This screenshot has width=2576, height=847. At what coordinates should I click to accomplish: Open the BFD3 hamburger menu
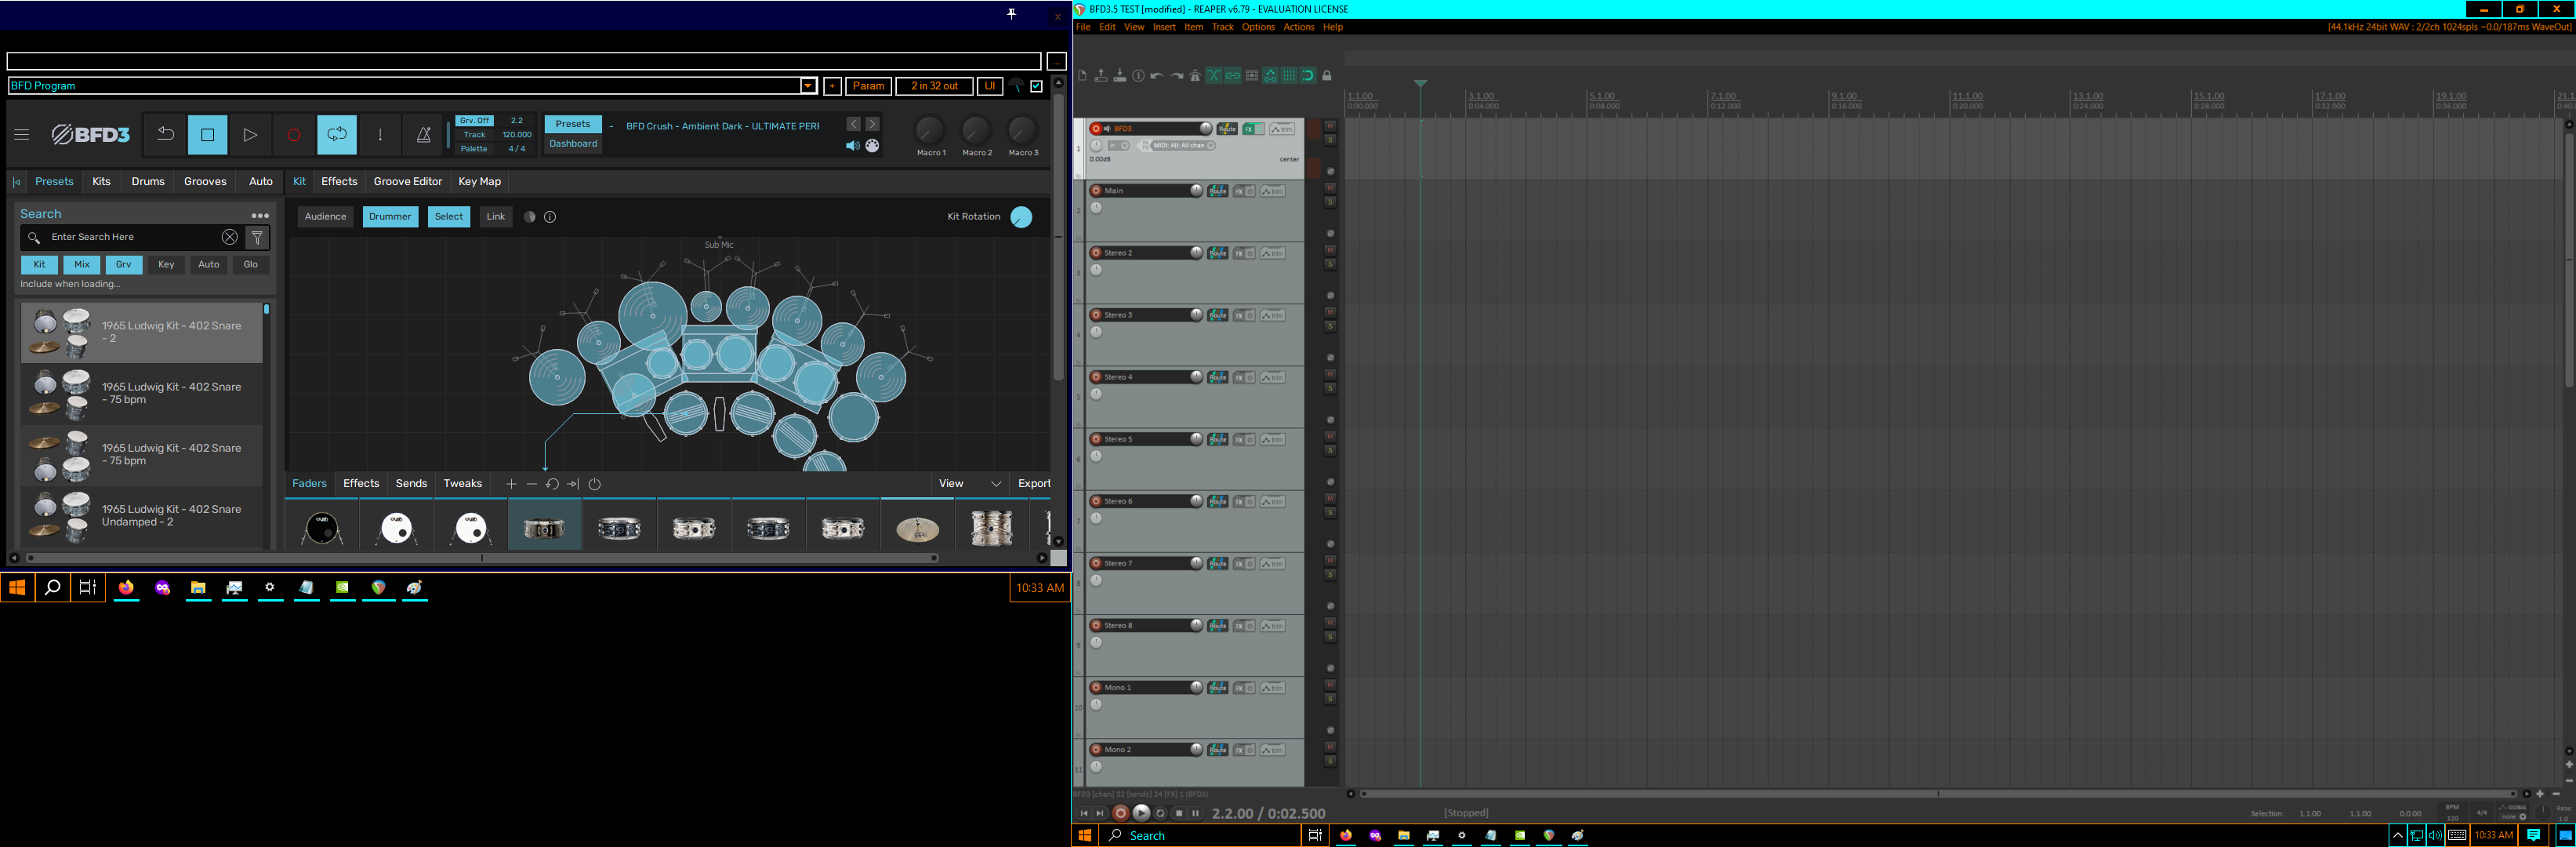22,135
